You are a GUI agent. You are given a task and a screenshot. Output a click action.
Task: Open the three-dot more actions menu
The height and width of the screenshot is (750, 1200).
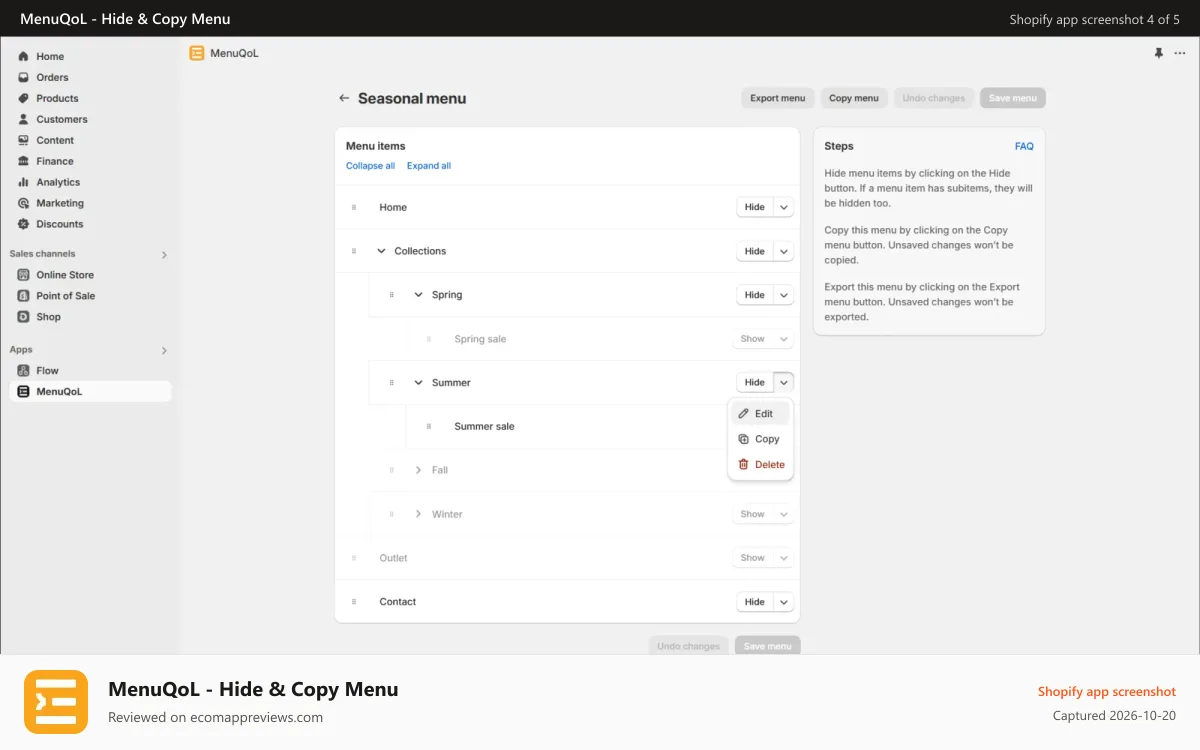pos(1180,53)
